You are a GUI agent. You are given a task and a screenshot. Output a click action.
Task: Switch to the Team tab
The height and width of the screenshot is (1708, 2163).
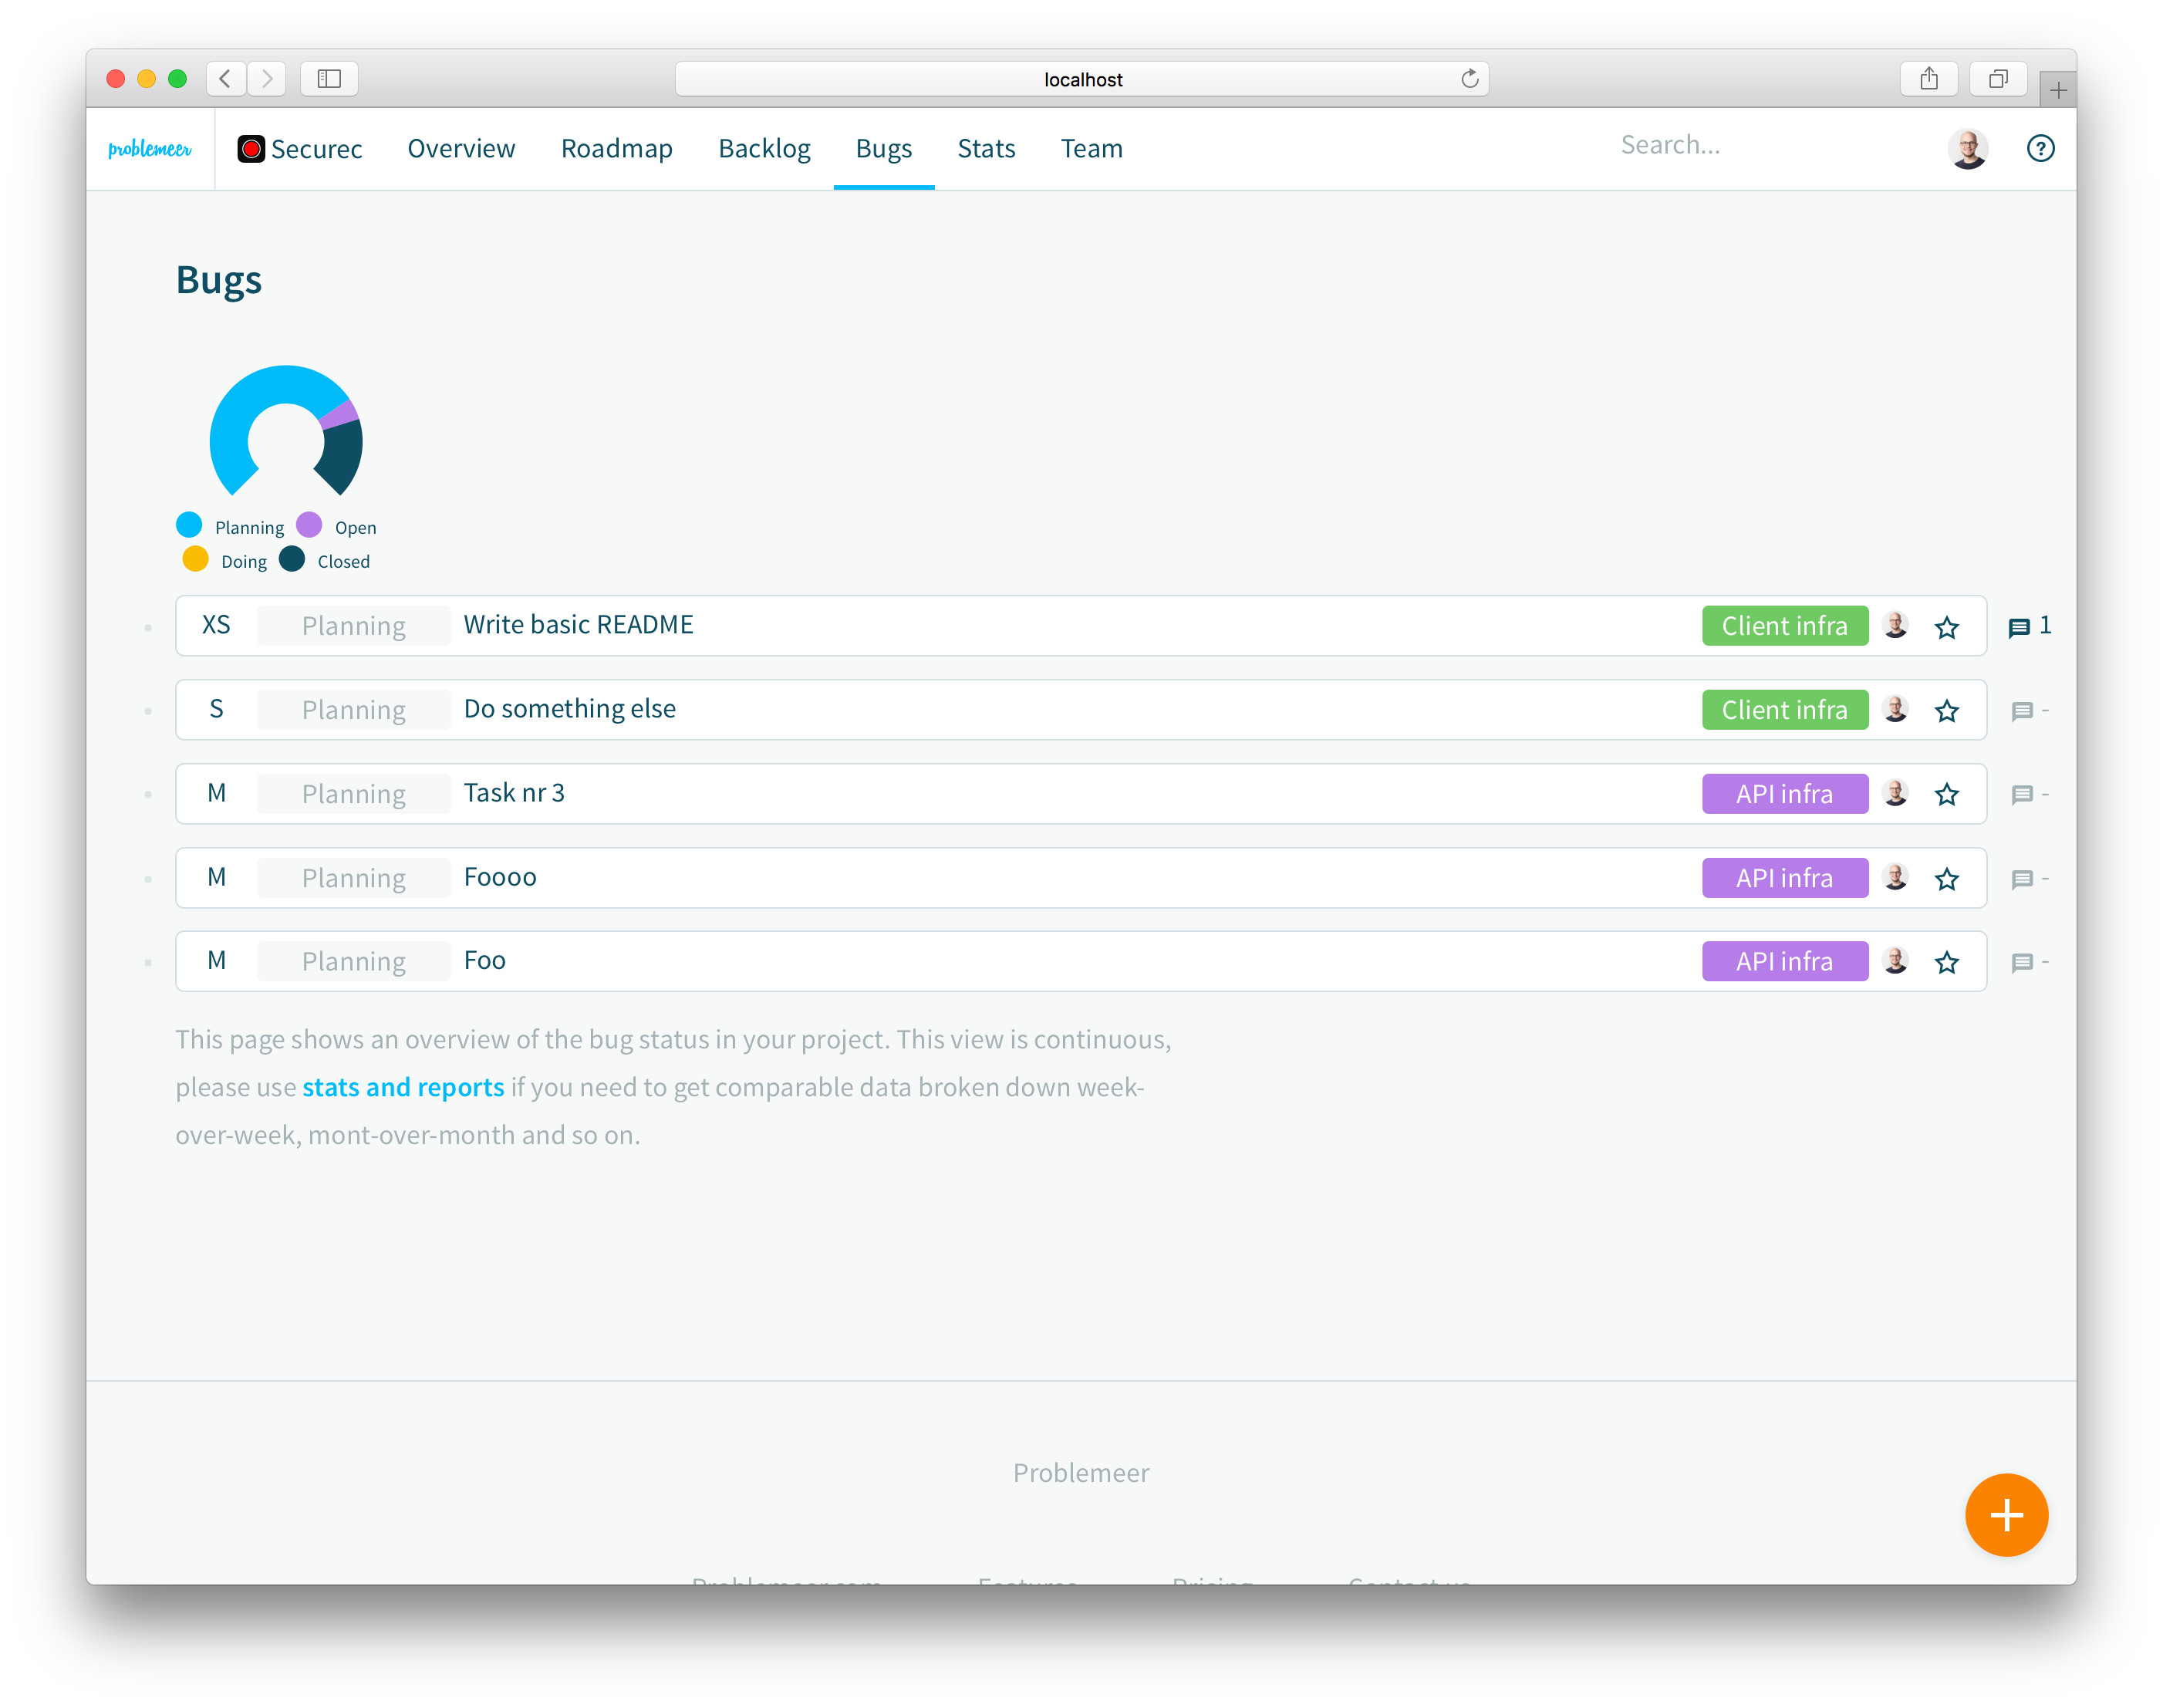[1091, 148]
